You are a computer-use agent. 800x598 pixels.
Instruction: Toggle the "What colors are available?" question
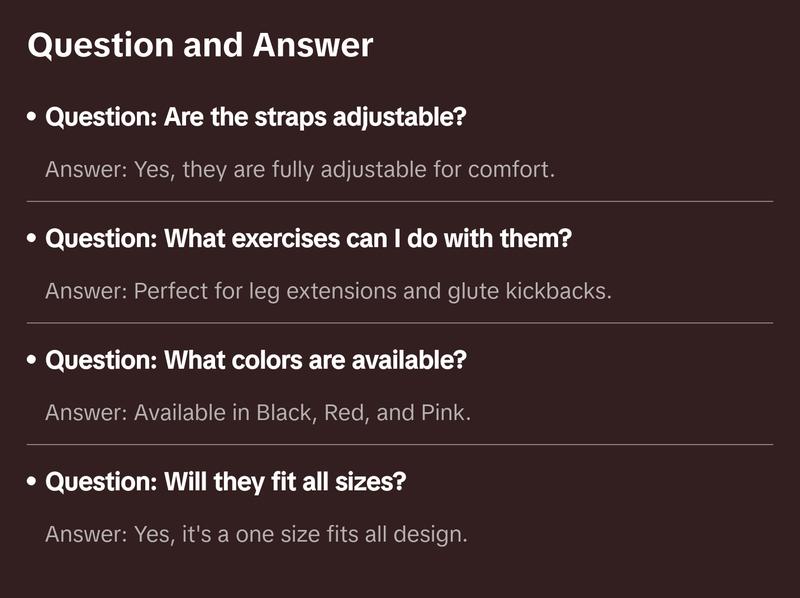tap(256, 360)
